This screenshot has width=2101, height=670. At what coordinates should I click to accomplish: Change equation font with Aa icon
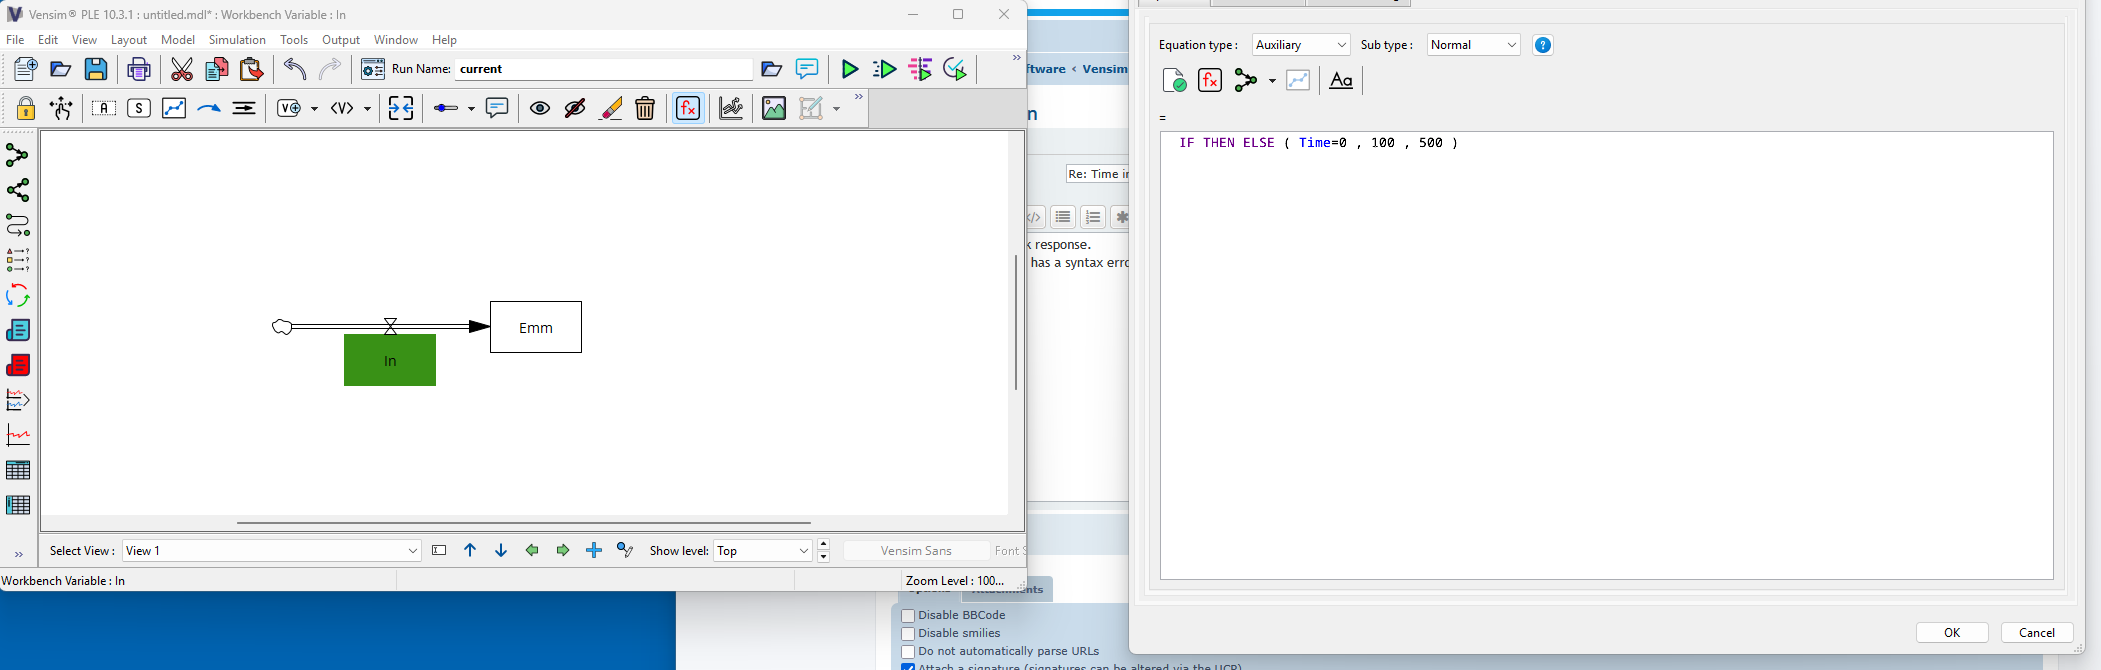1341,81
